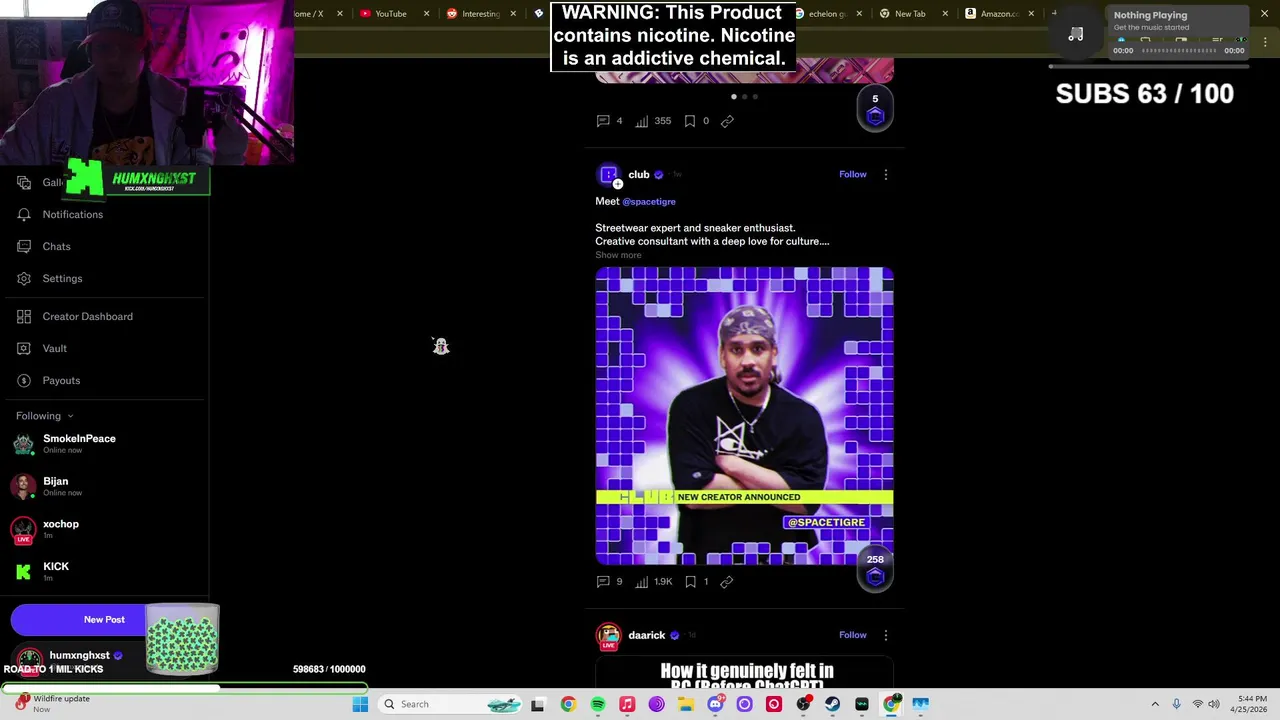1280x720 pixels.
Task: Open File Explorer from the taskbar
Action: pos(686,704)
